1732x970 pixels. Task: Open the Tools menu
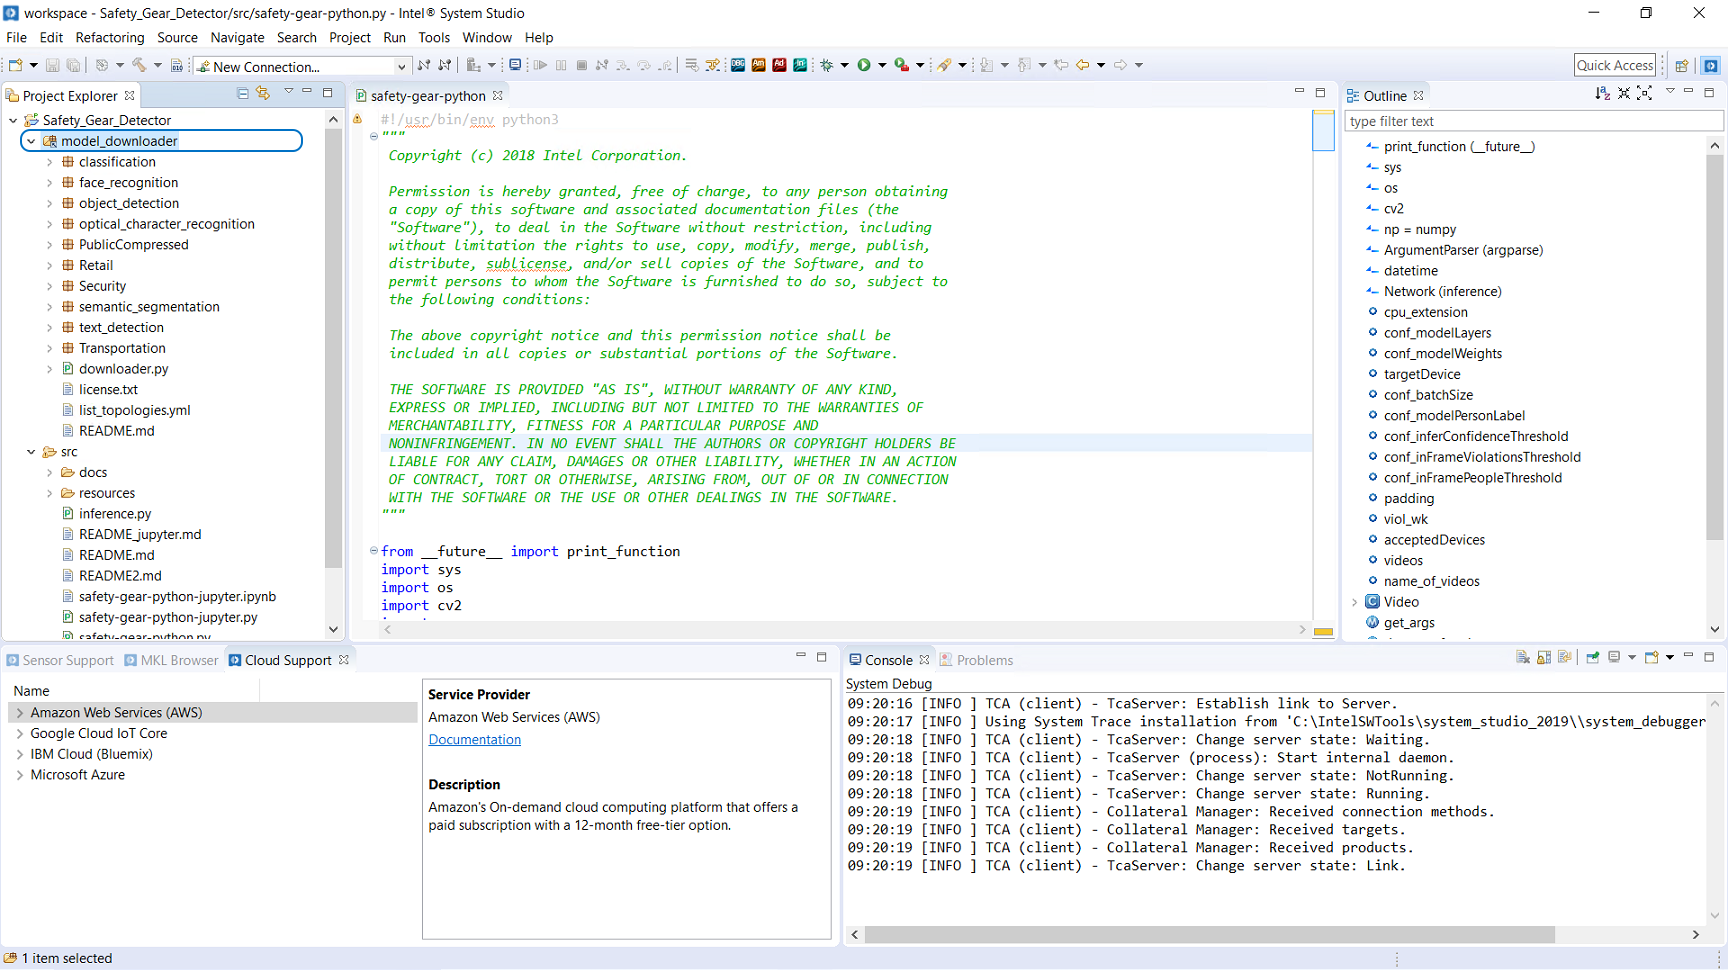434,38
